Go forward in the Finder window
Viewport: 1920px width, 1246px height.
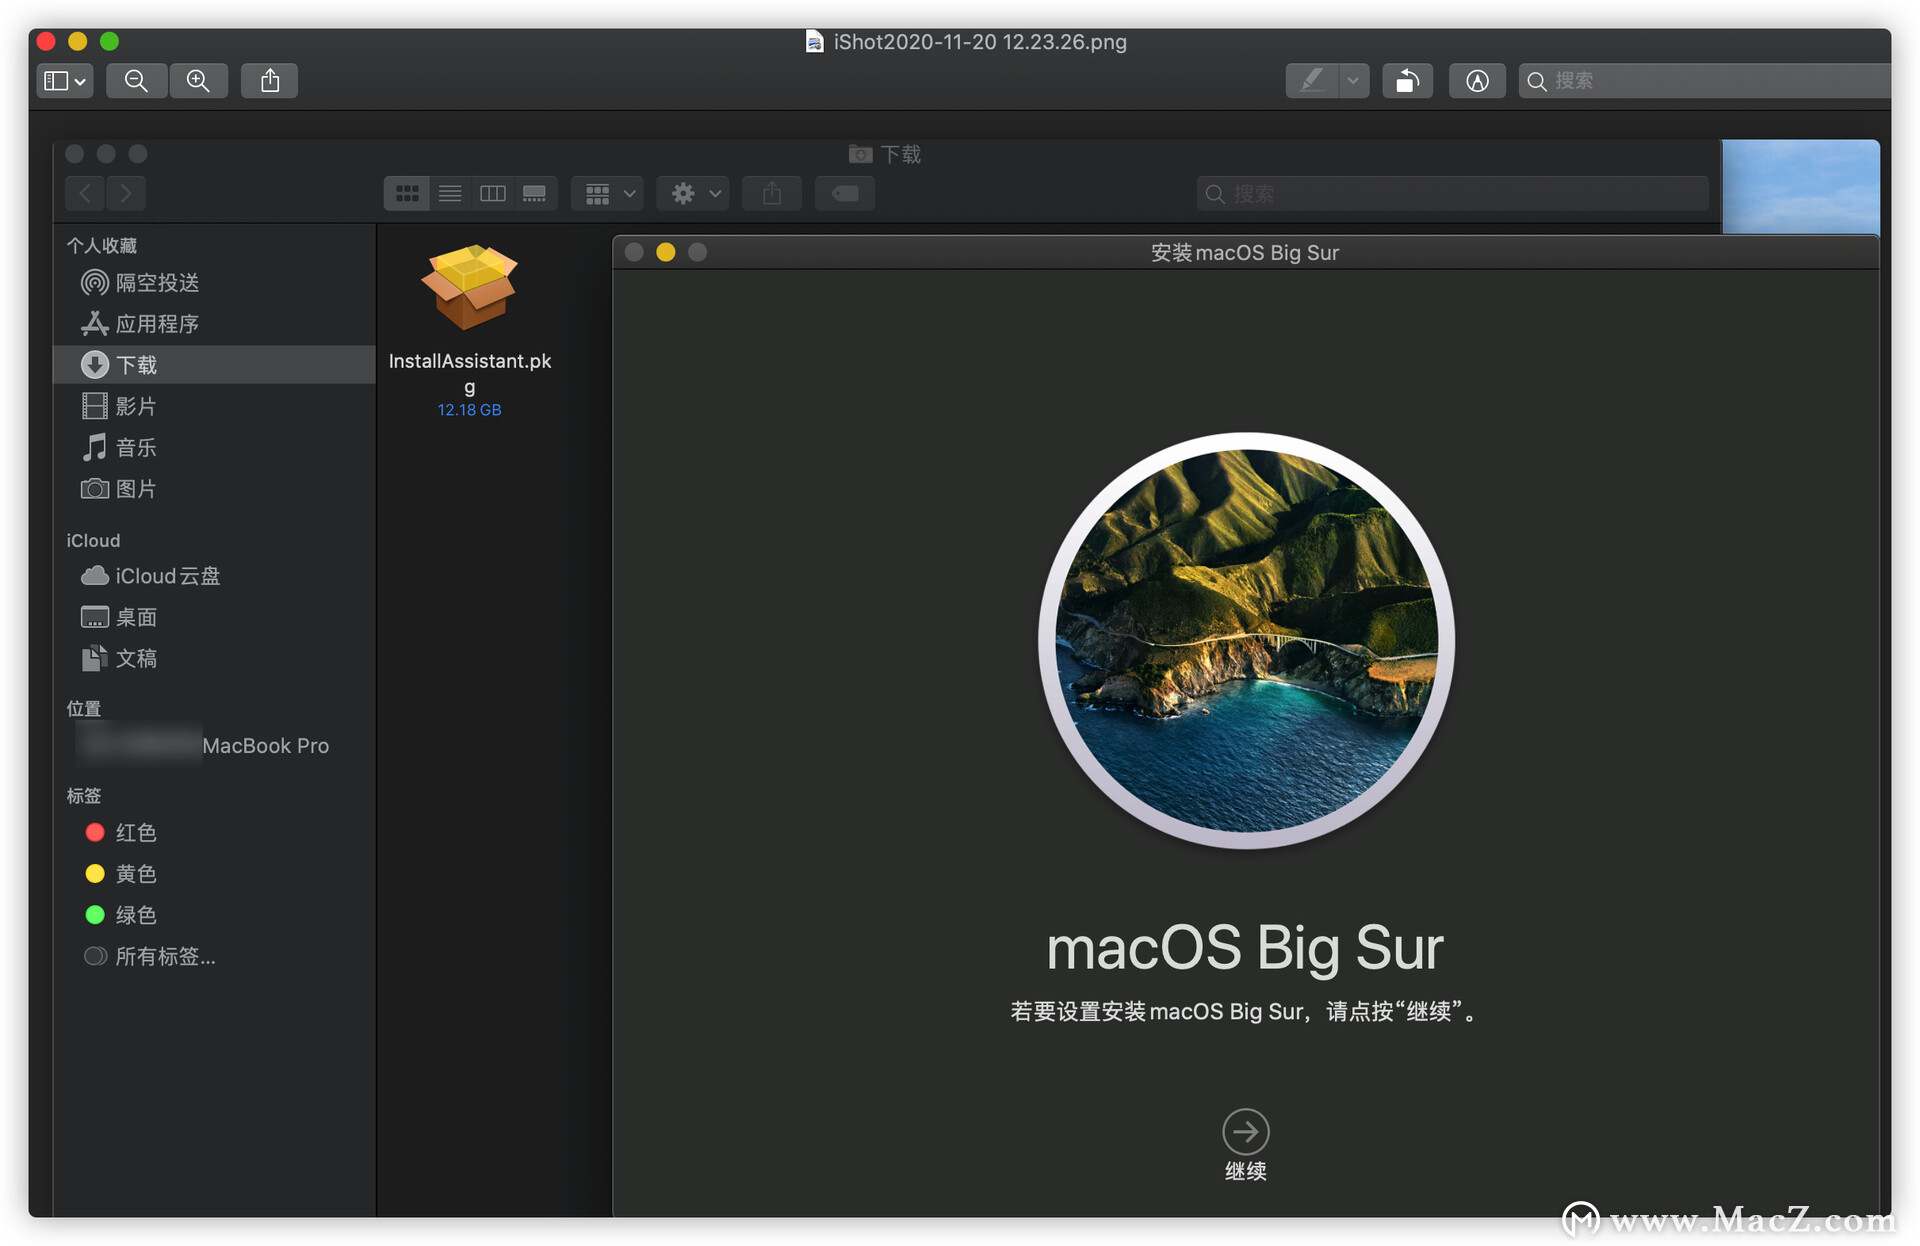click(126, 193)
